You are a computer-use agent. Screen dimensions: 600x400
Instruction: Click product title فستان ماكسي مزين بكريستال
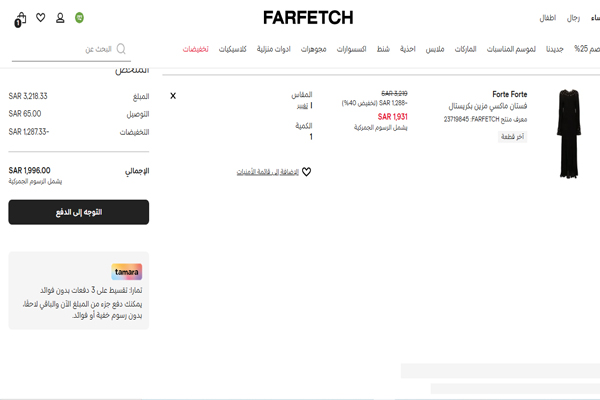488,106
